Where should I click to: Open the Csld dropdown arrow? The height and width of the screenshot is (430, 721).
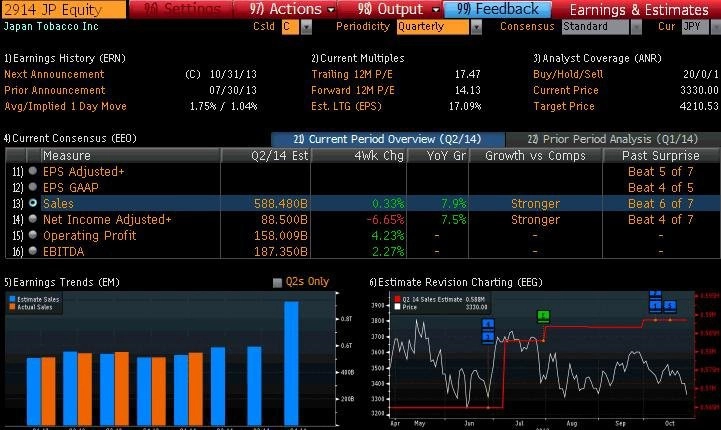306,27
